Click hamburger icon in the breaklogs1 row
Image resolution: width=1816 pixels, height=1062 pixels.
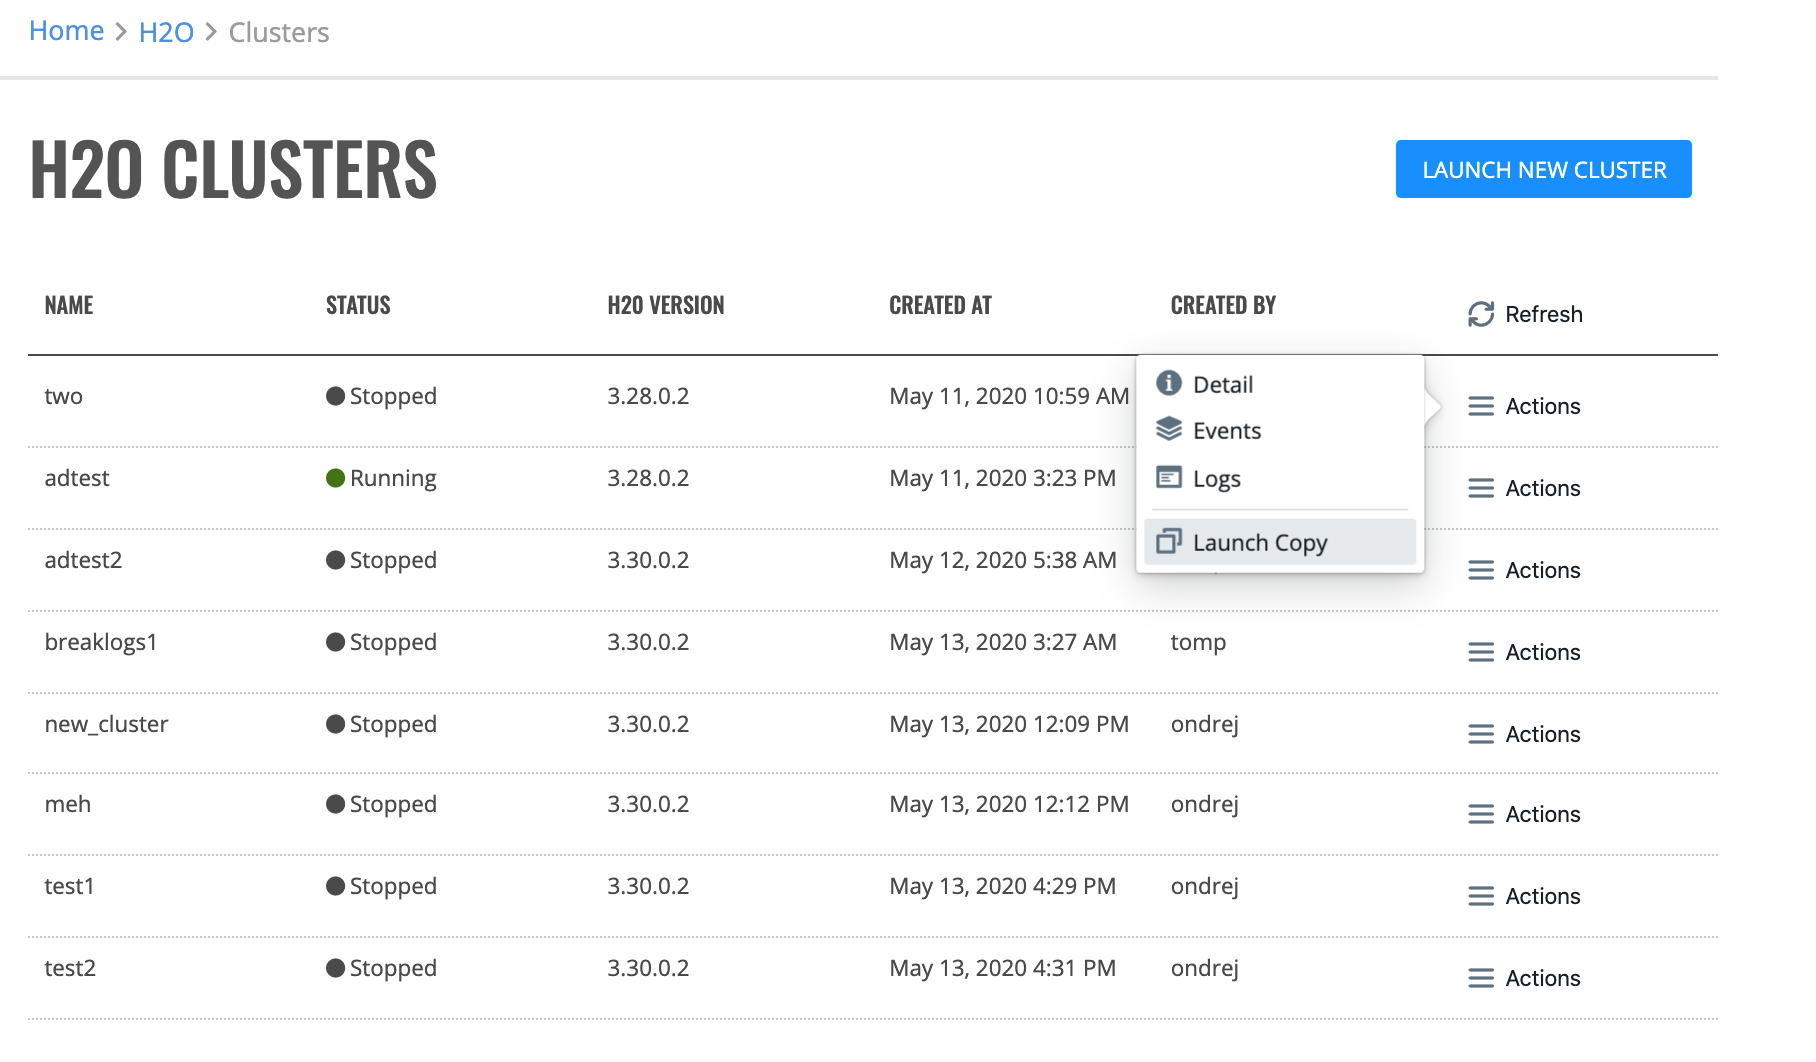point(1481,652)
